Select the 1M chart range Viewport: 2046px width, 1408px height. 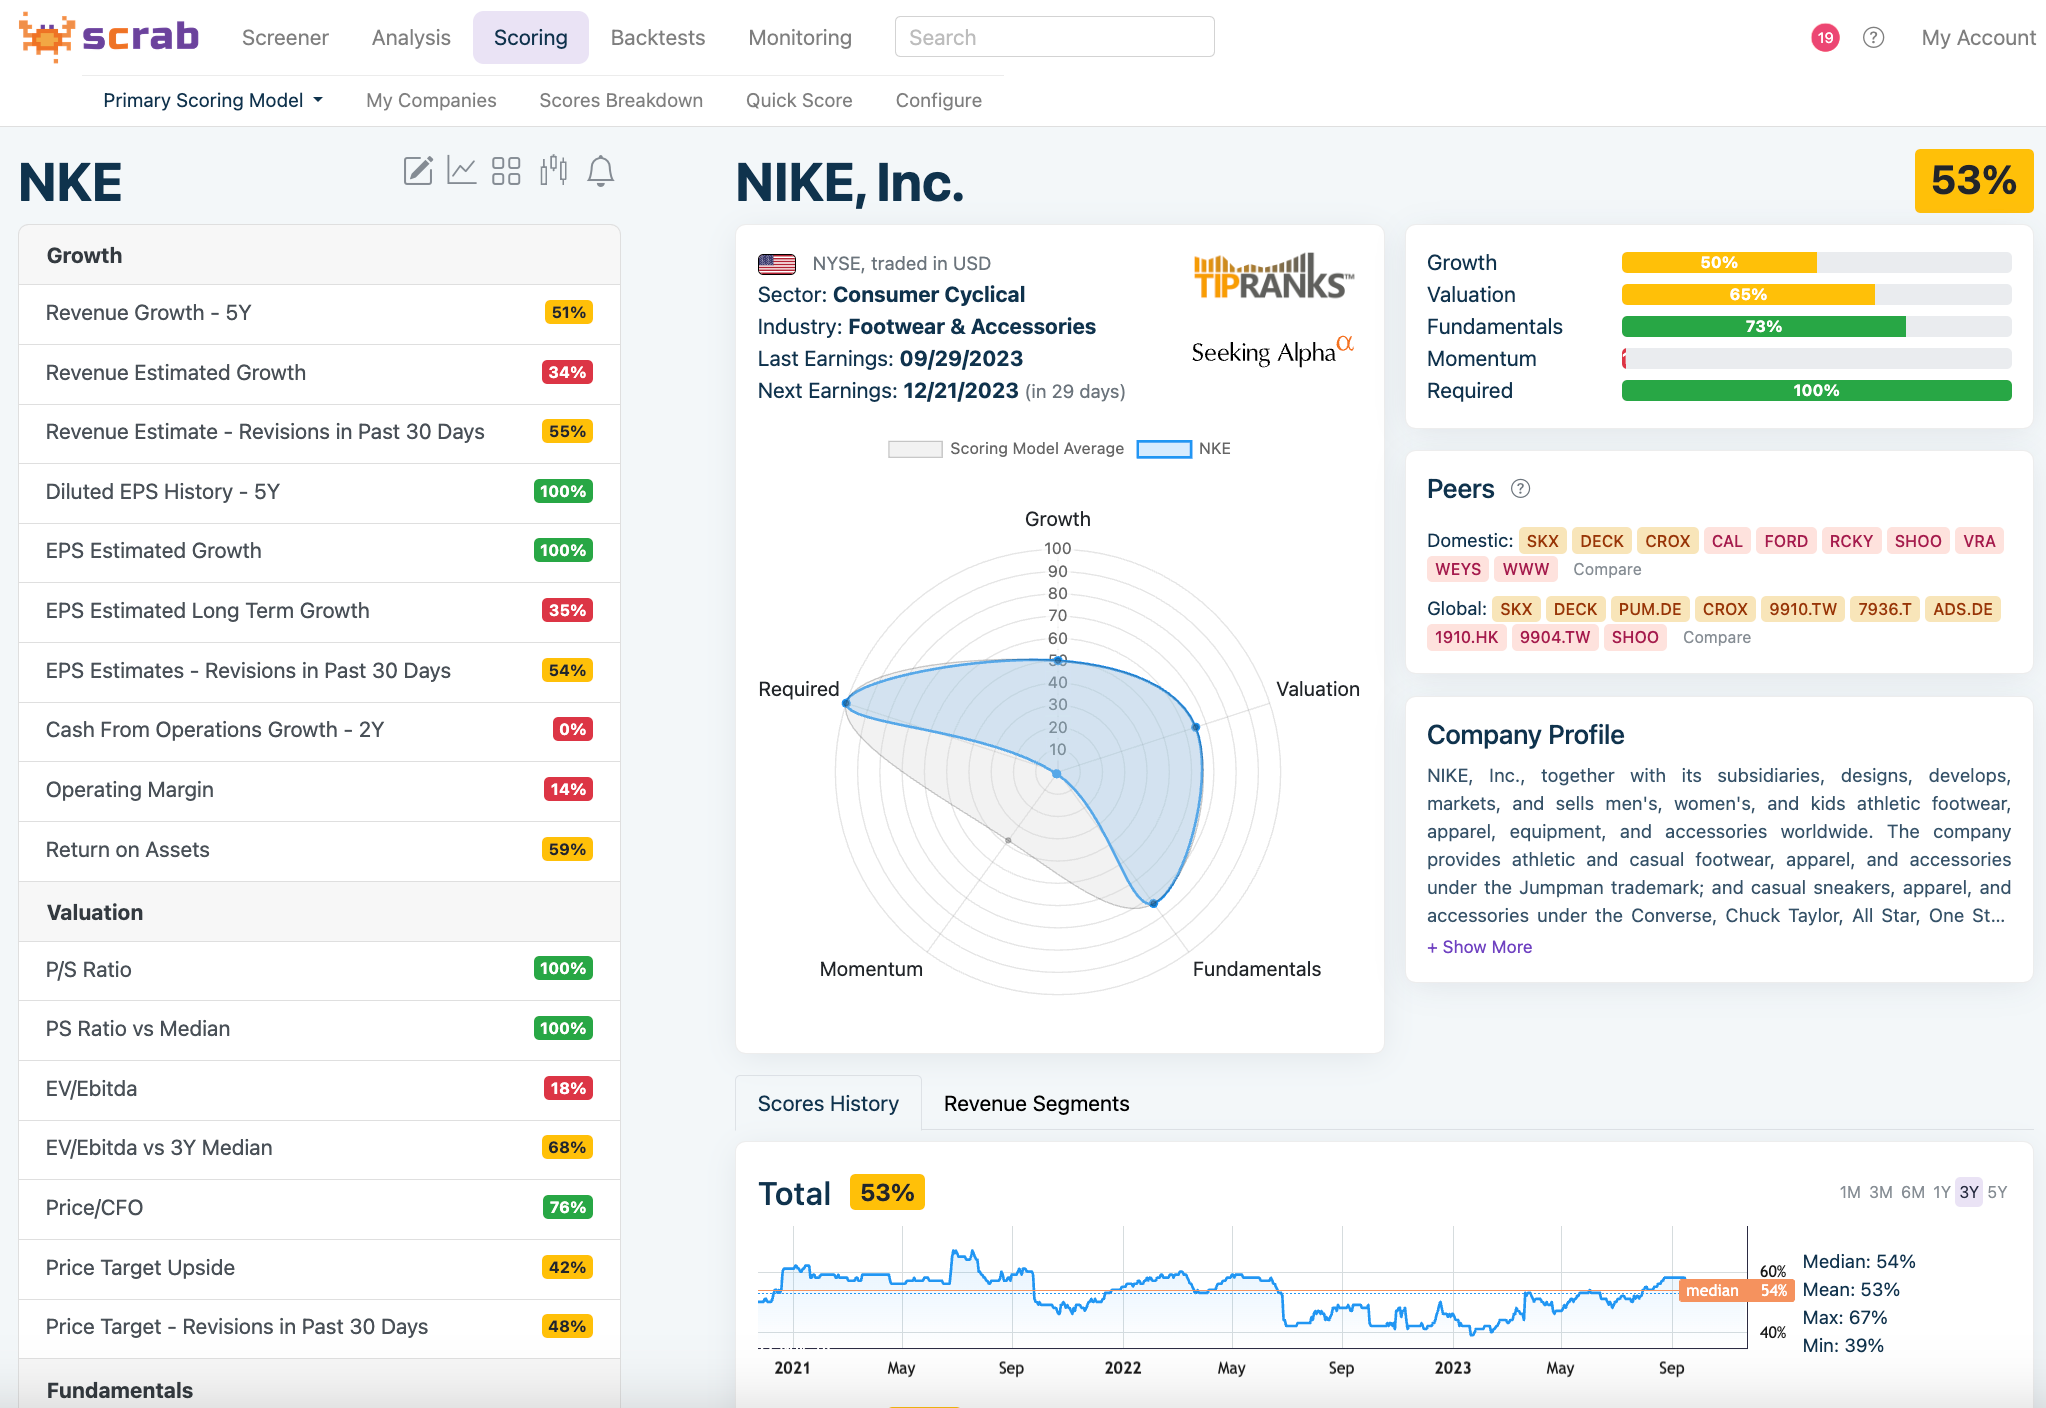click(1850, 1192)
